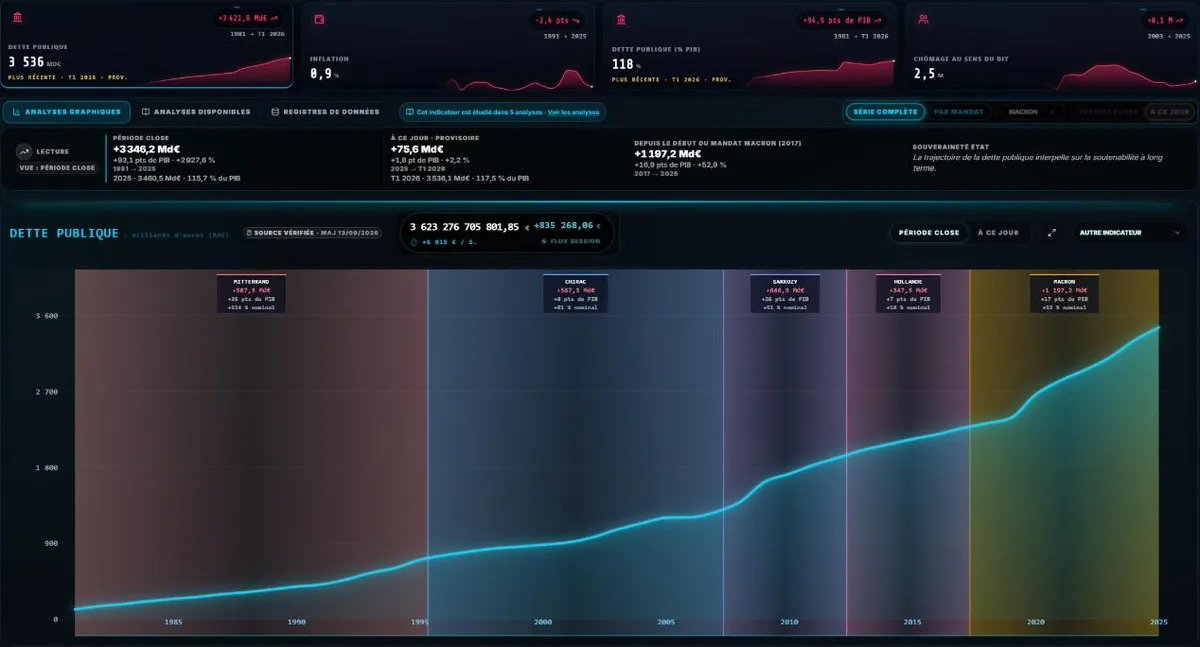
Task: Switch to the Analyses Disponibles tab
Action: click(x=196, y=112)
